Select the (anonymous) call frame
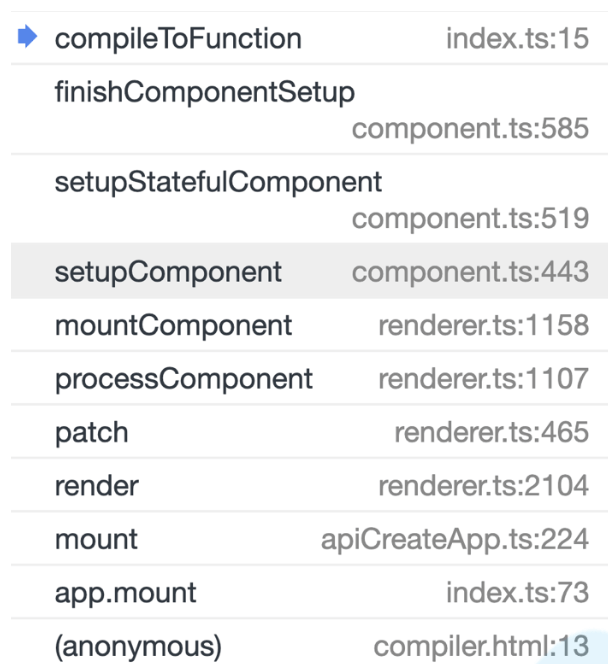The image size is (608, 664). click(138, 647)
